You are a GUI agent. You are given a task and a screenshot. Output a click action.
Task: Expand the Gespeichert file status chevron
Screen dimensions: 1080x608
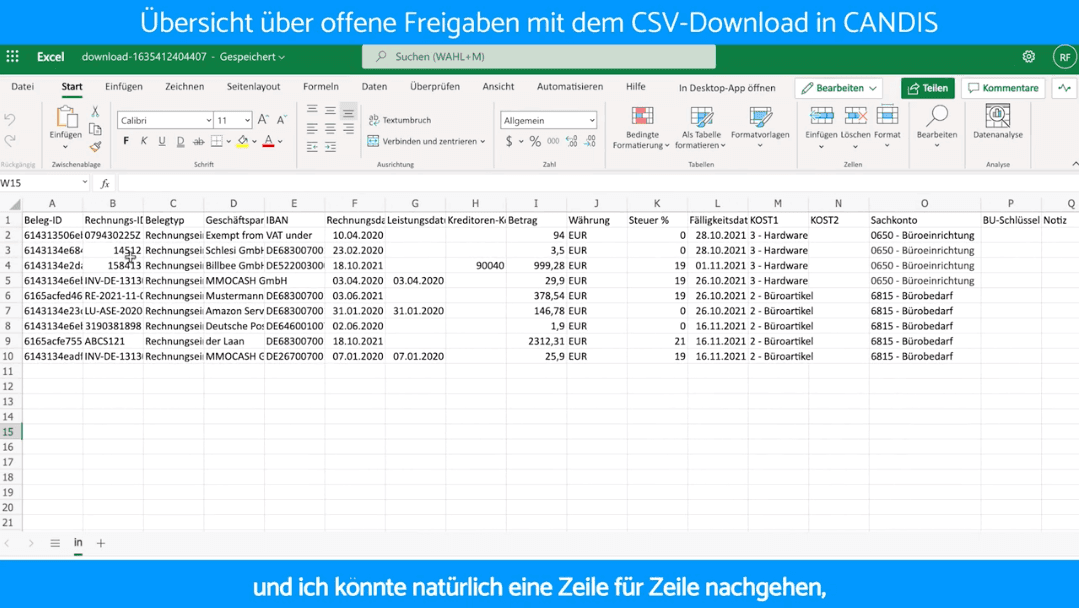click(282, 57)
